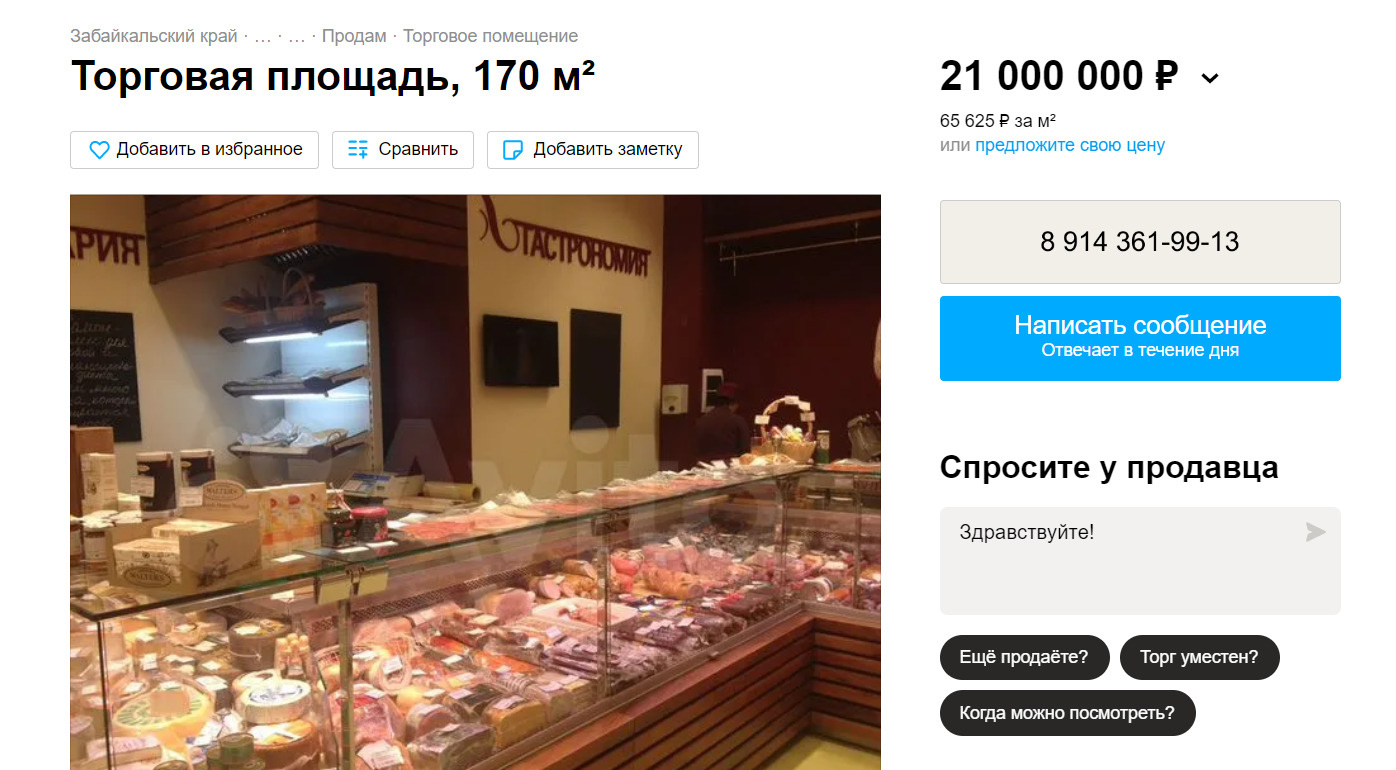Click the Написать сообщение button
This screenshot has height=770, width=1396.
click(1140, 338)
